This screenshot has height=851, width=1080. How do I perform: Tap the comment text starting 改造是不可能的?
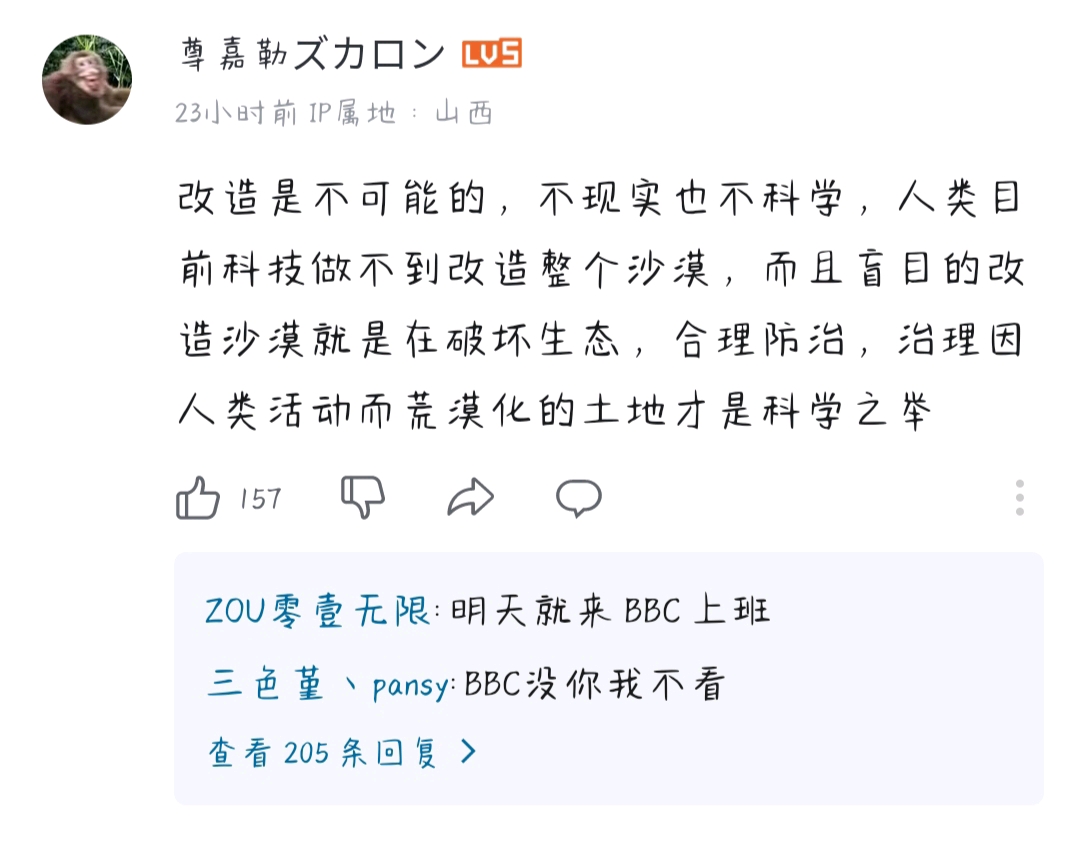click(x=600, y=199)
